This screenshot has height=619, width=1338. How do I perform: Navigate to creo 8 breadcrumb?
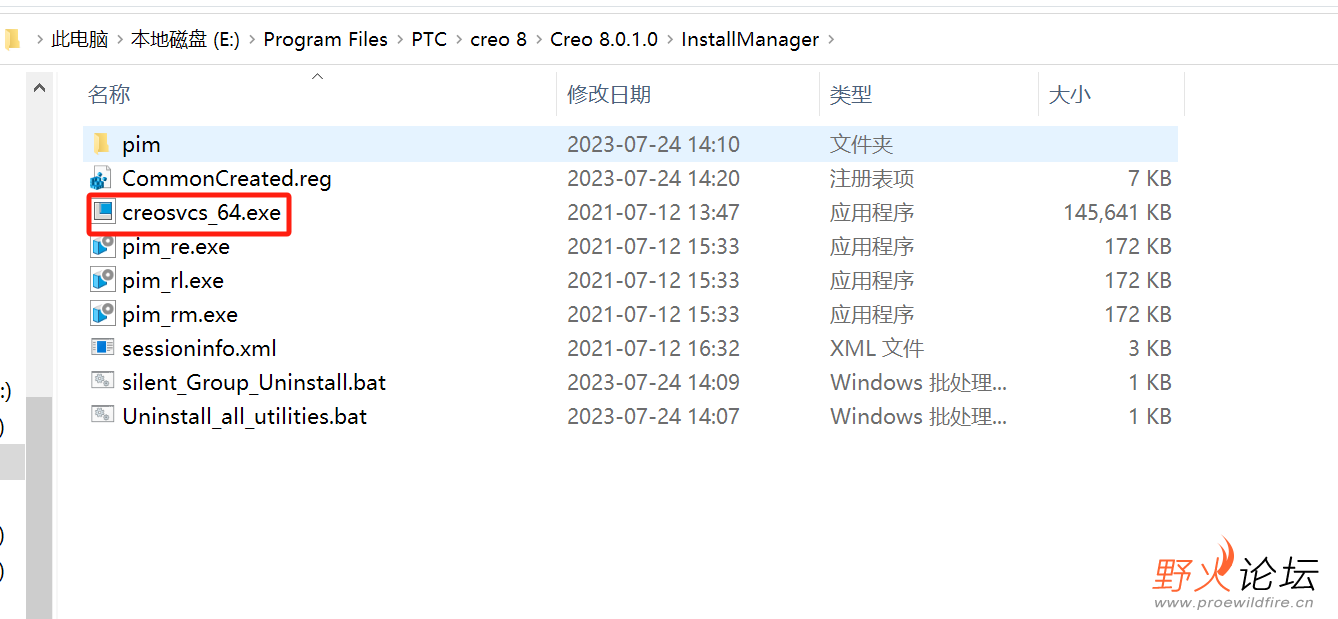499,40
